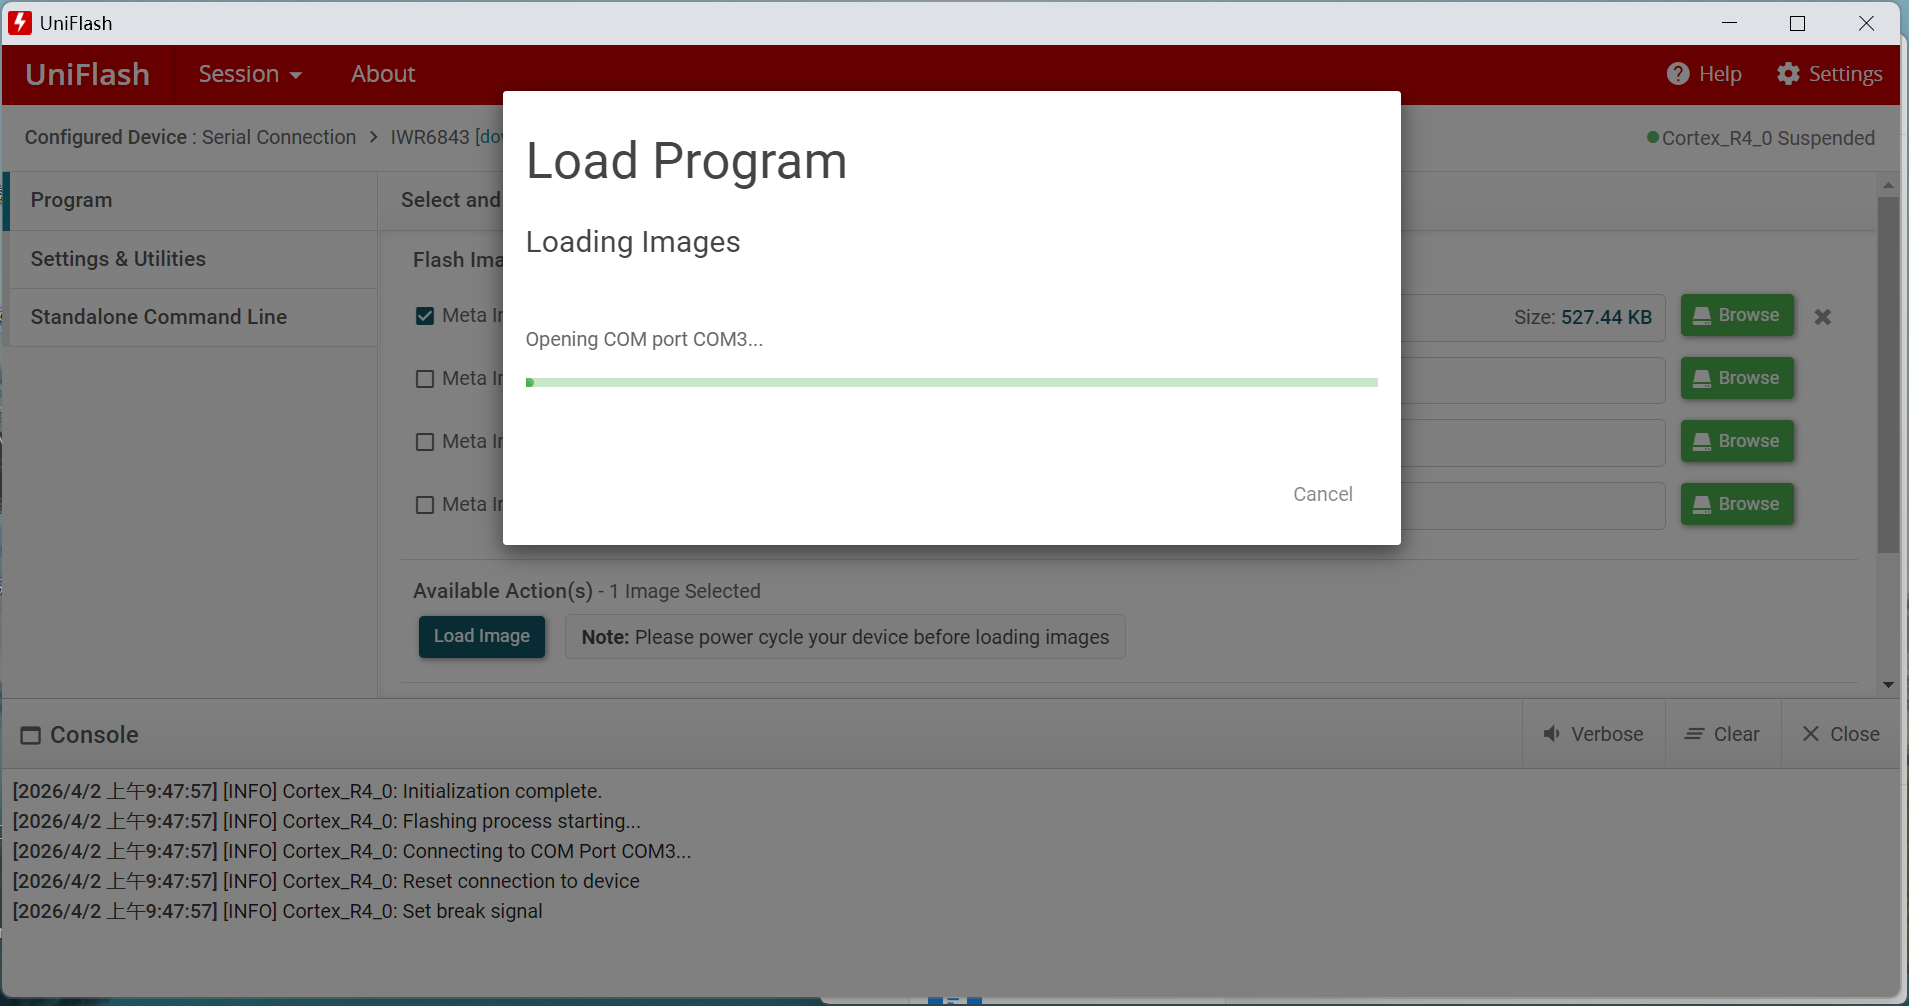Check the fourth Meta Image checkbox

click(425, 505)
